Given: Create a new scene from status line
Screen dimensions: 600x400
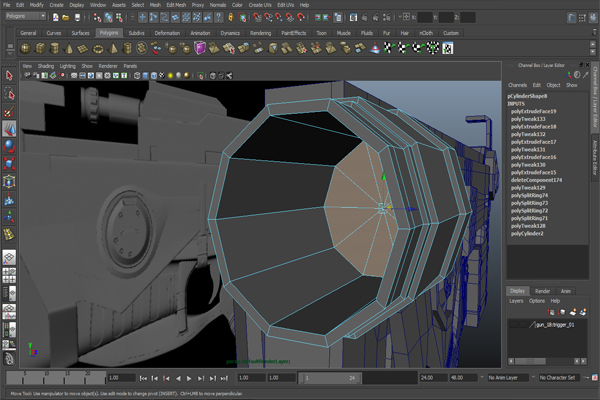Looking at the screenshot, I should coord(56,17).
